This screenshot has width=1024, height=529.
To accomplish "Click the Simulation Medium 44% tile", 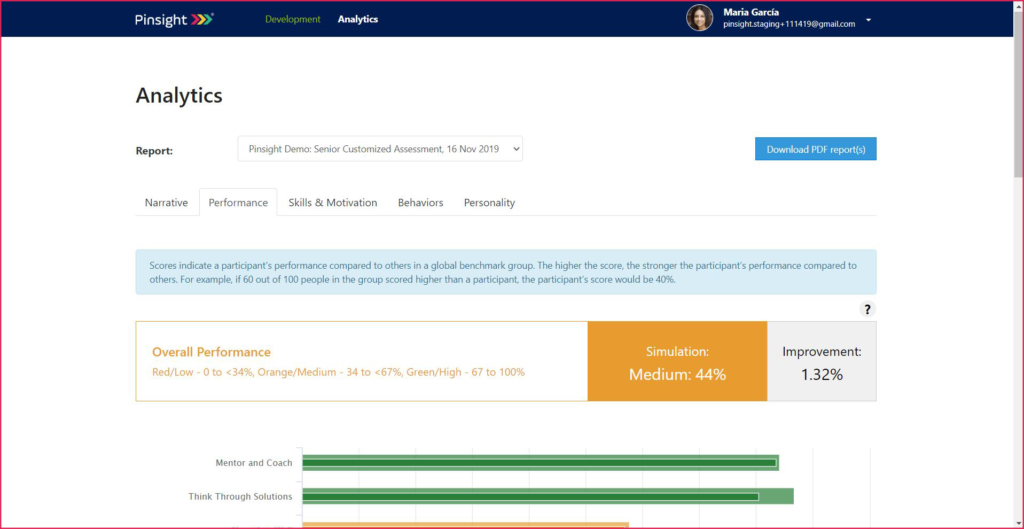I will [x=677, y=362].
